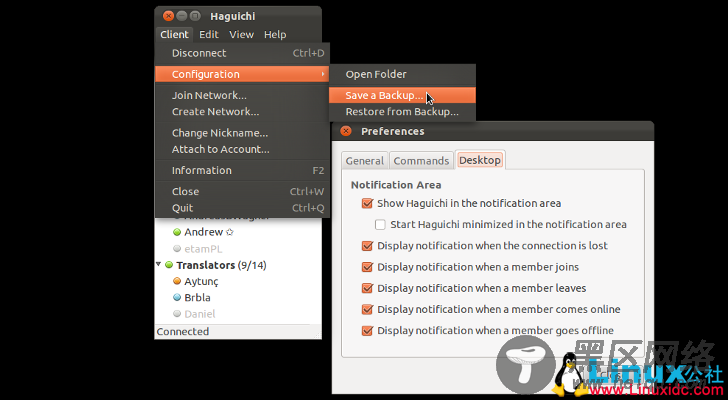The width and height of the screenshot is (728, 400).
Task: Toggle notification when a member joins
Action: 367,267
